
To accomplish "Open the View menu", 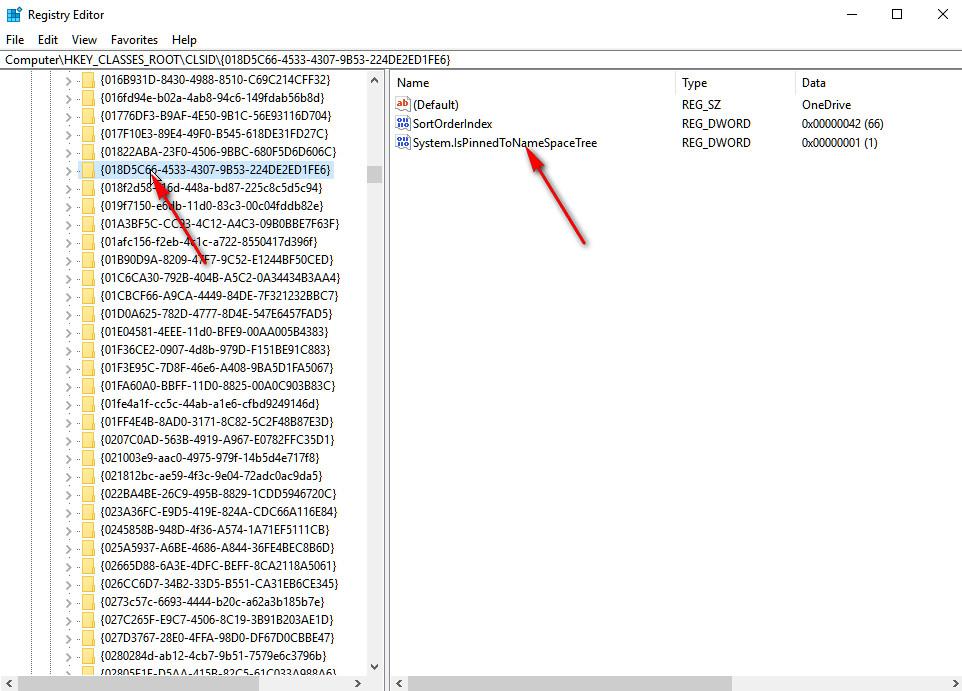I will [x=84, y=40].
